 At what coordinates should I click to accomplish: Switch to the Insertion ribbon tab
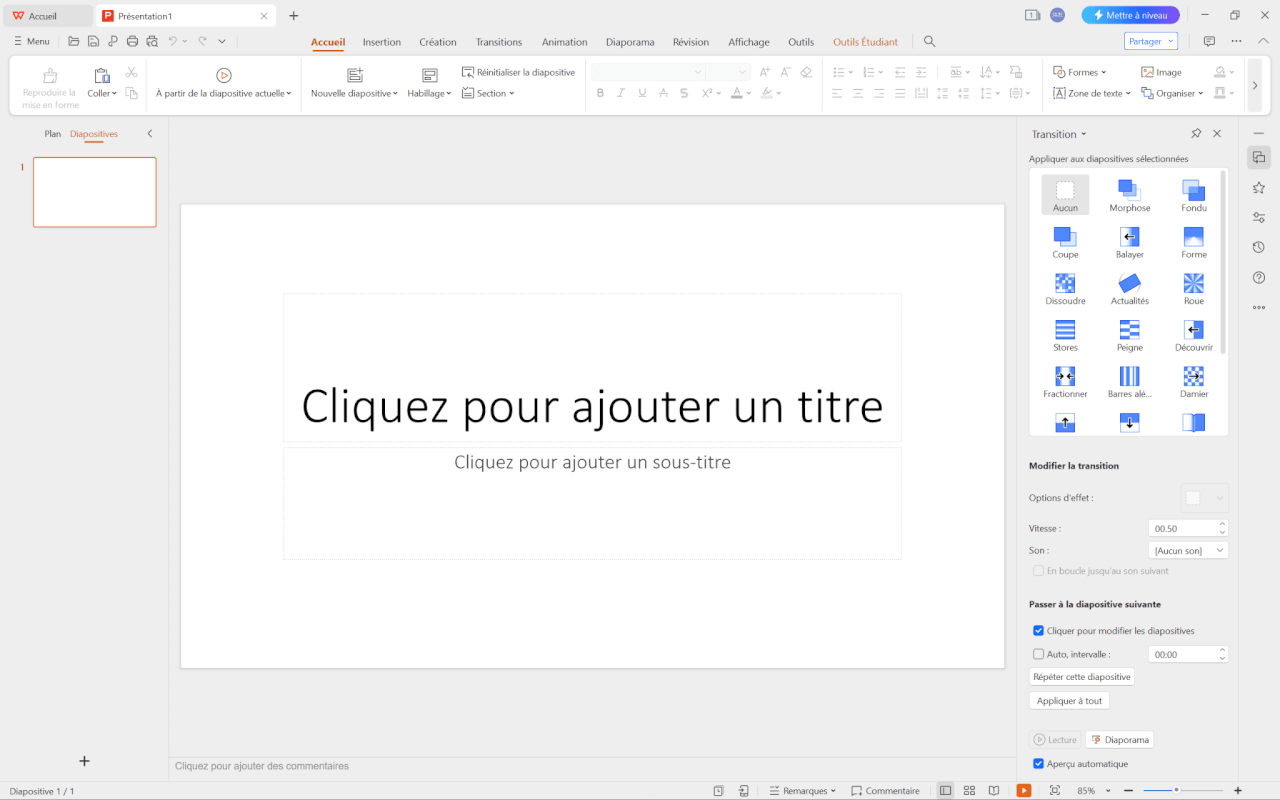[381, 42]
